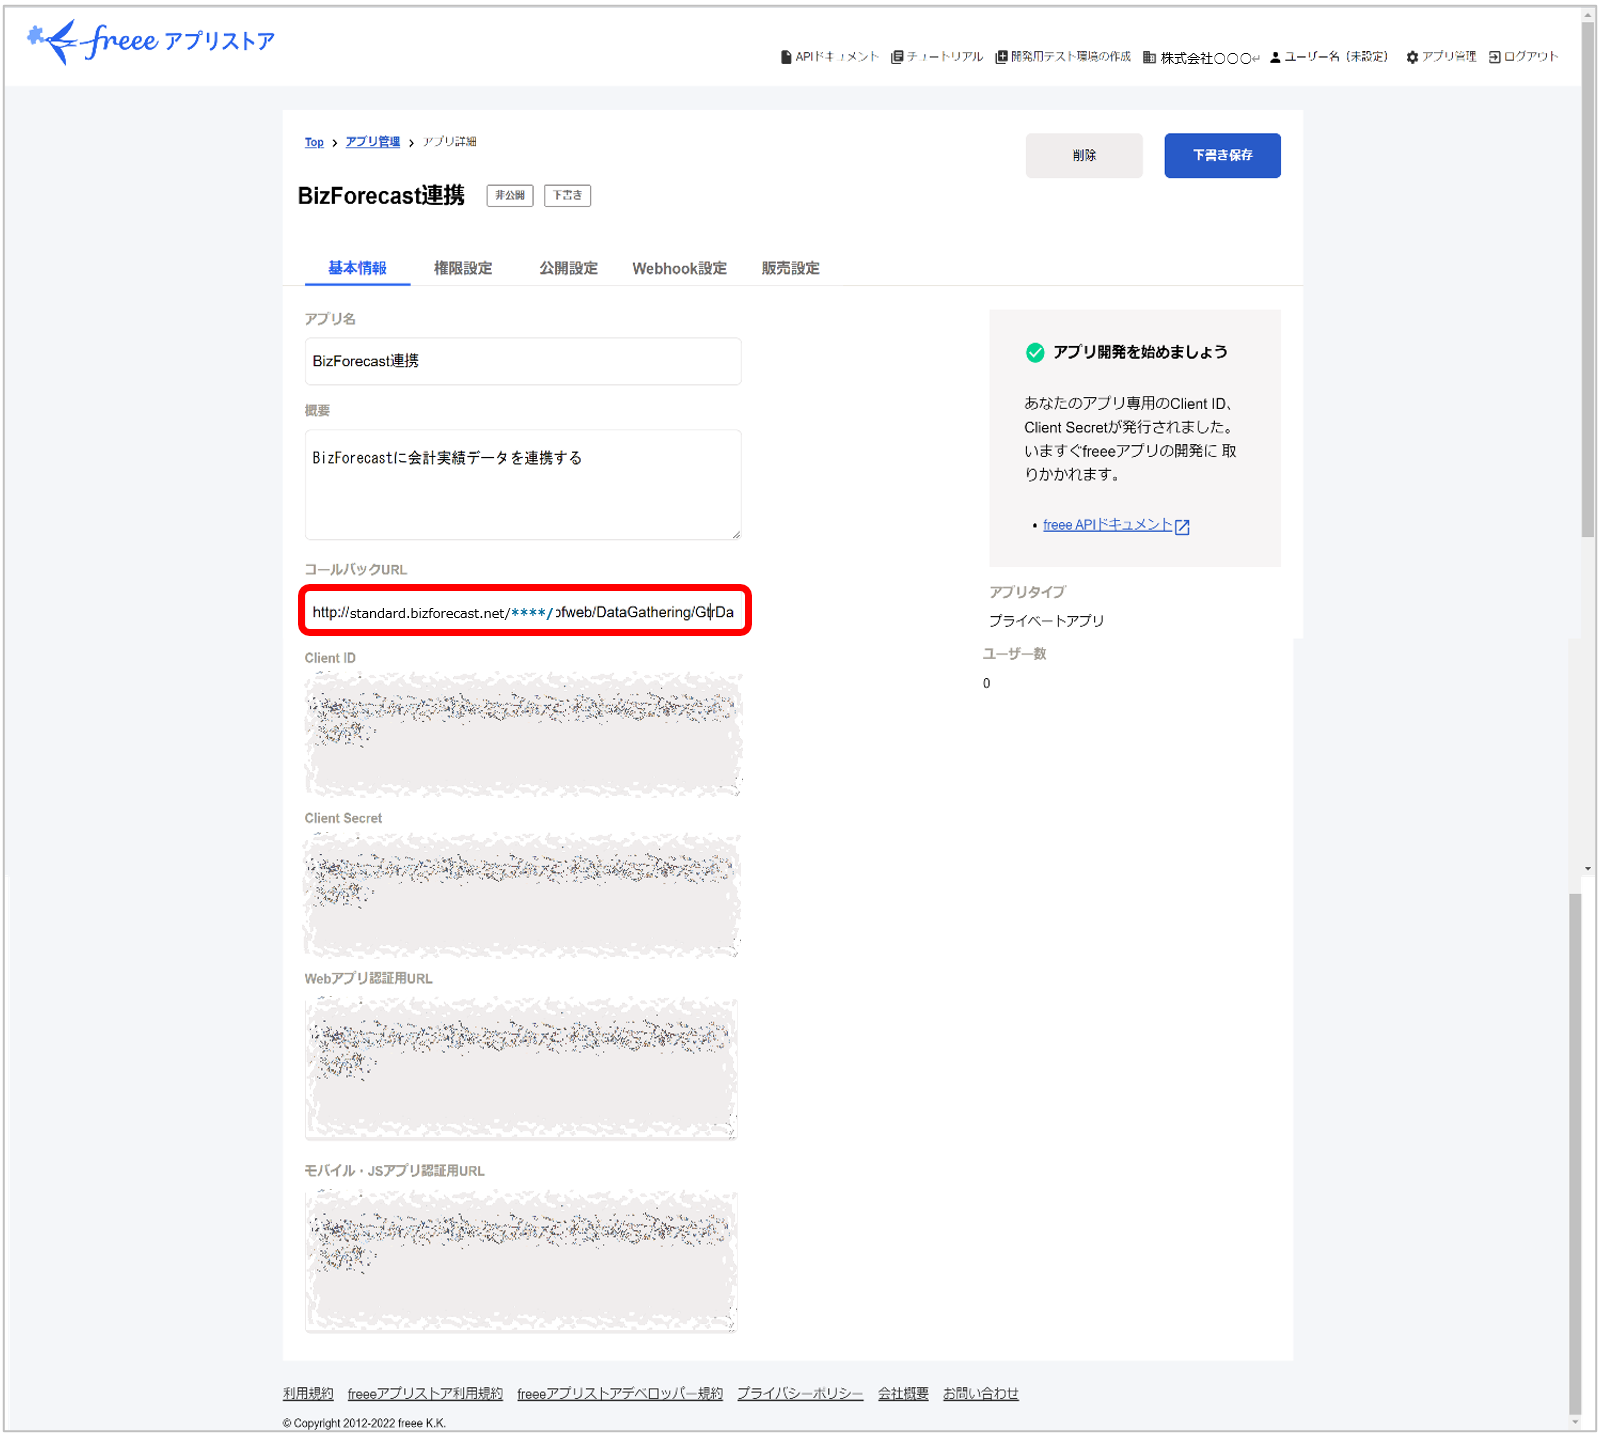Click the Top breadcrumb link
The height and width of the screenshot is (1434, 1600).
[x=314, y=142]
